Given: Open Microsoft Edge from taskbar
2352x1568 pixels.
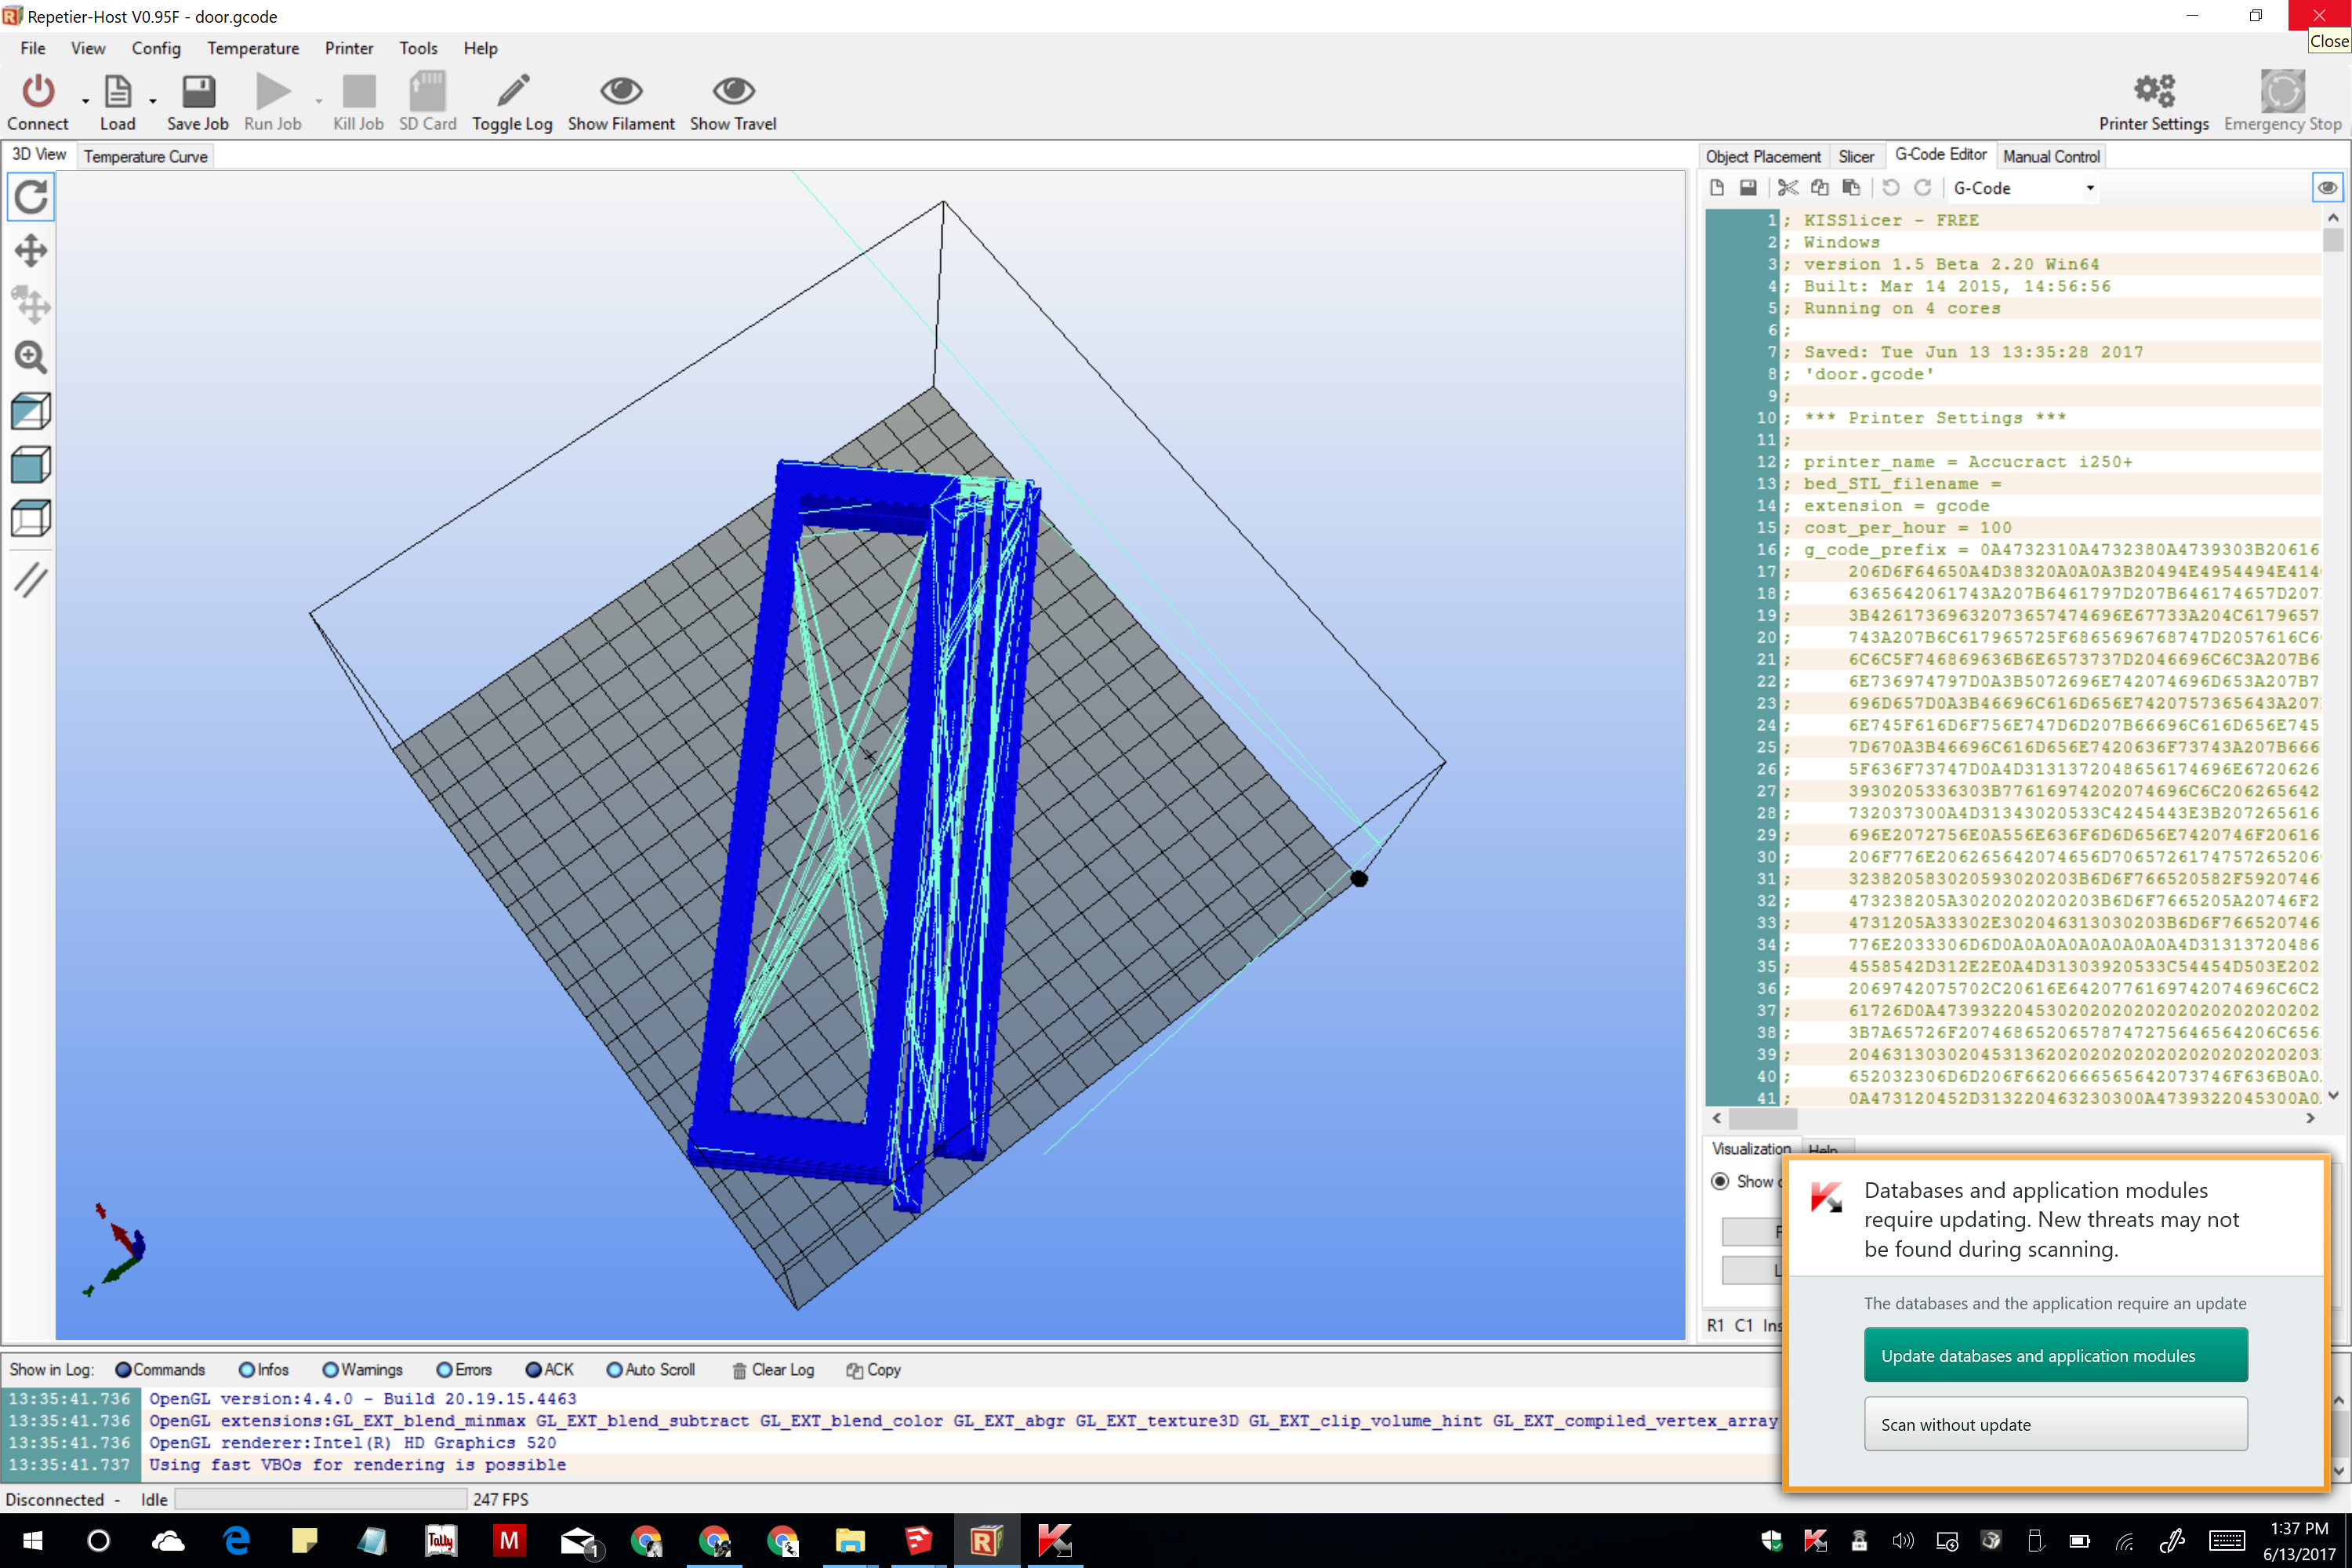Looking at the screenshot, I should [x=236, y=1541].
